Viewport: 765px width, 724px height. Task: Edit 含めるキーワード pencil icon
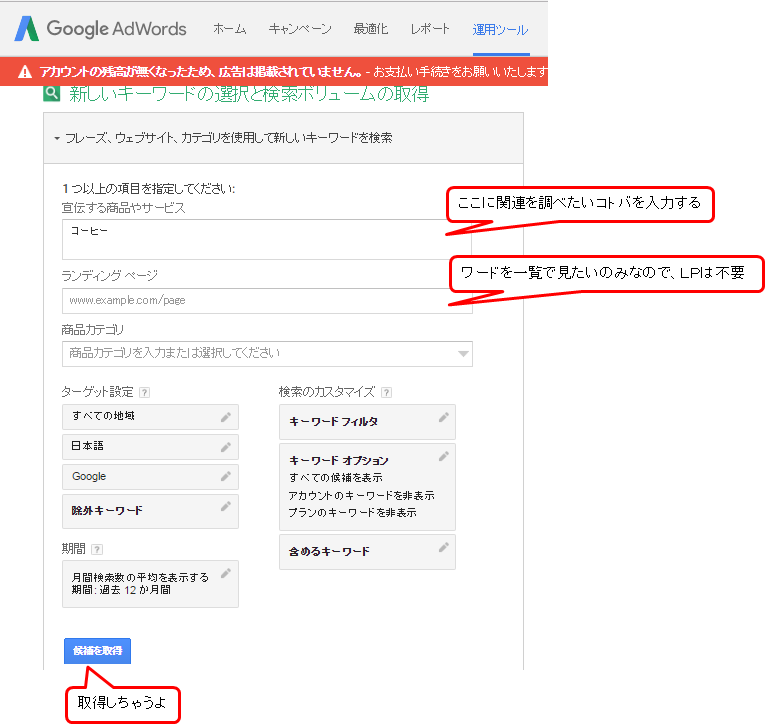coord(443,547)
